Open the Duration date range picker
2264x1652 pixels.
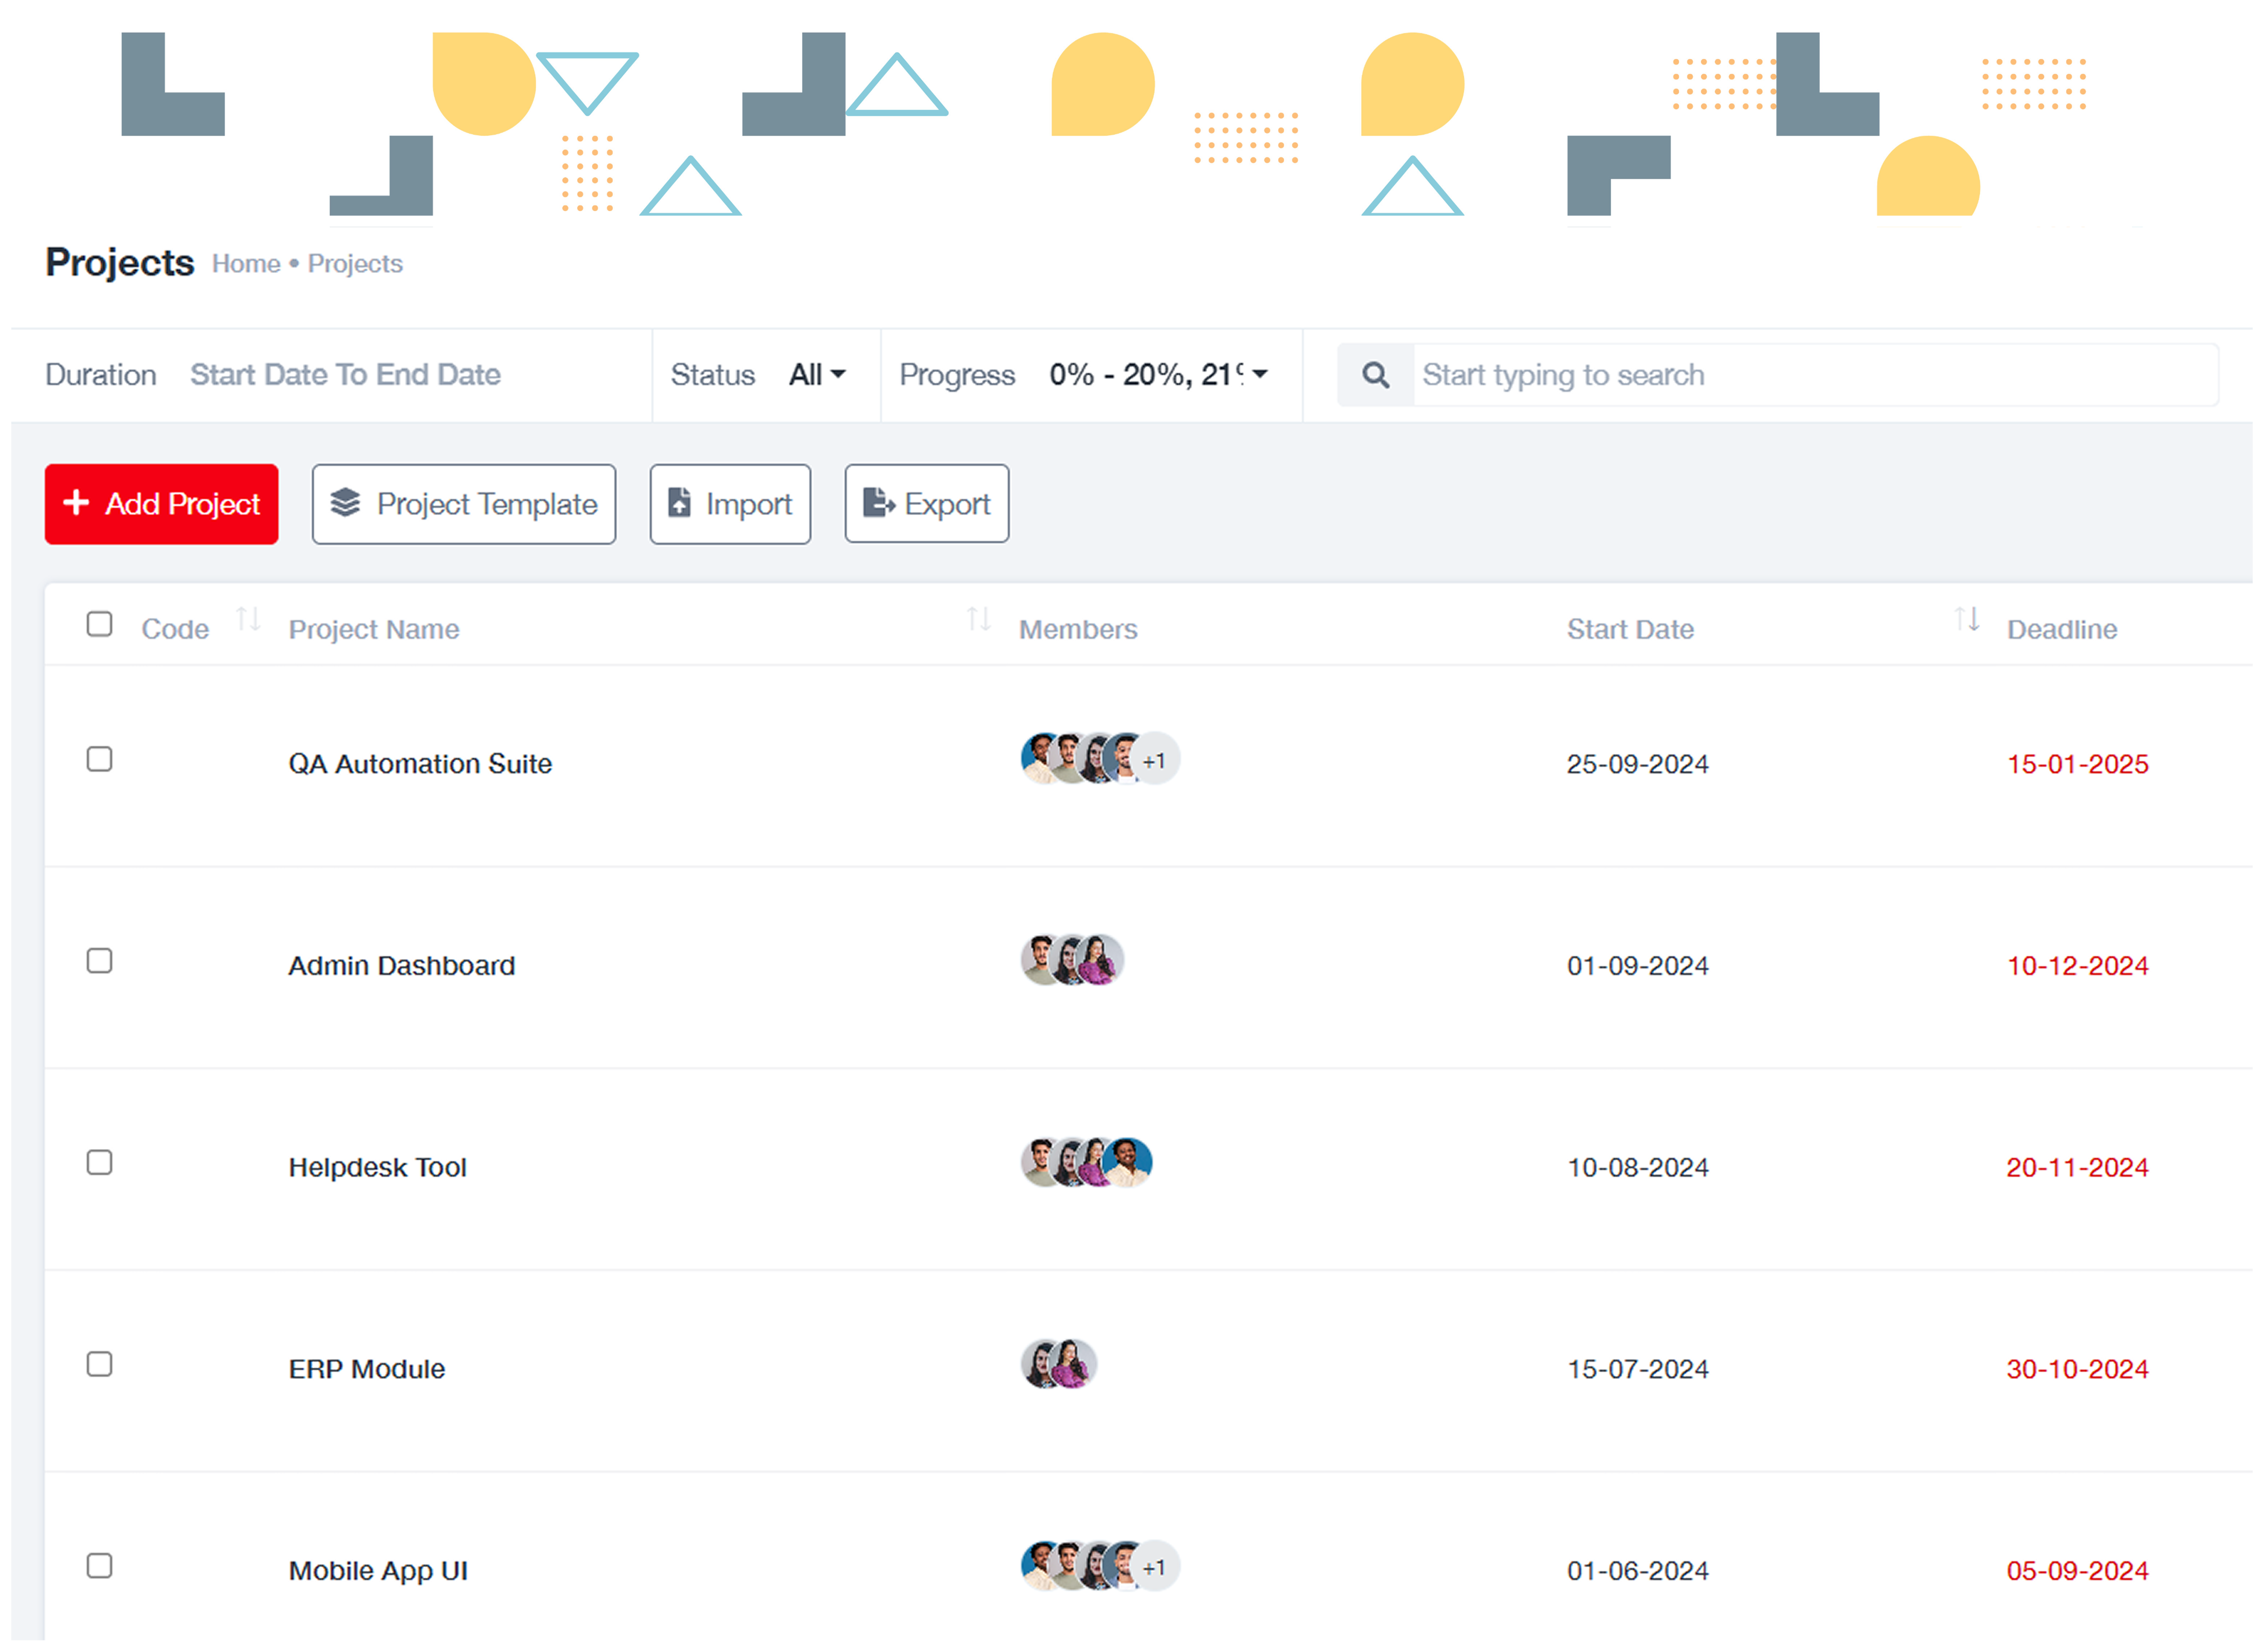(345, 375)
